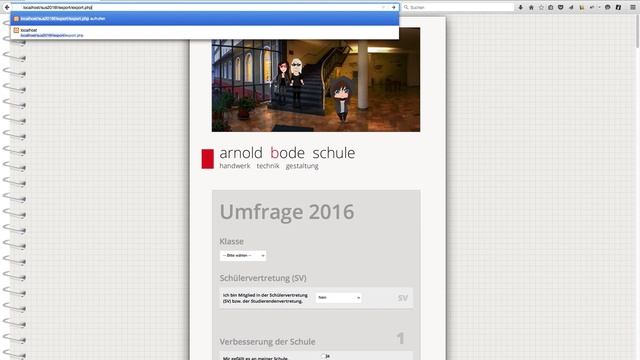Click the paper plane share icon
This screenshot has height=360, width=640.
point(571,7)
